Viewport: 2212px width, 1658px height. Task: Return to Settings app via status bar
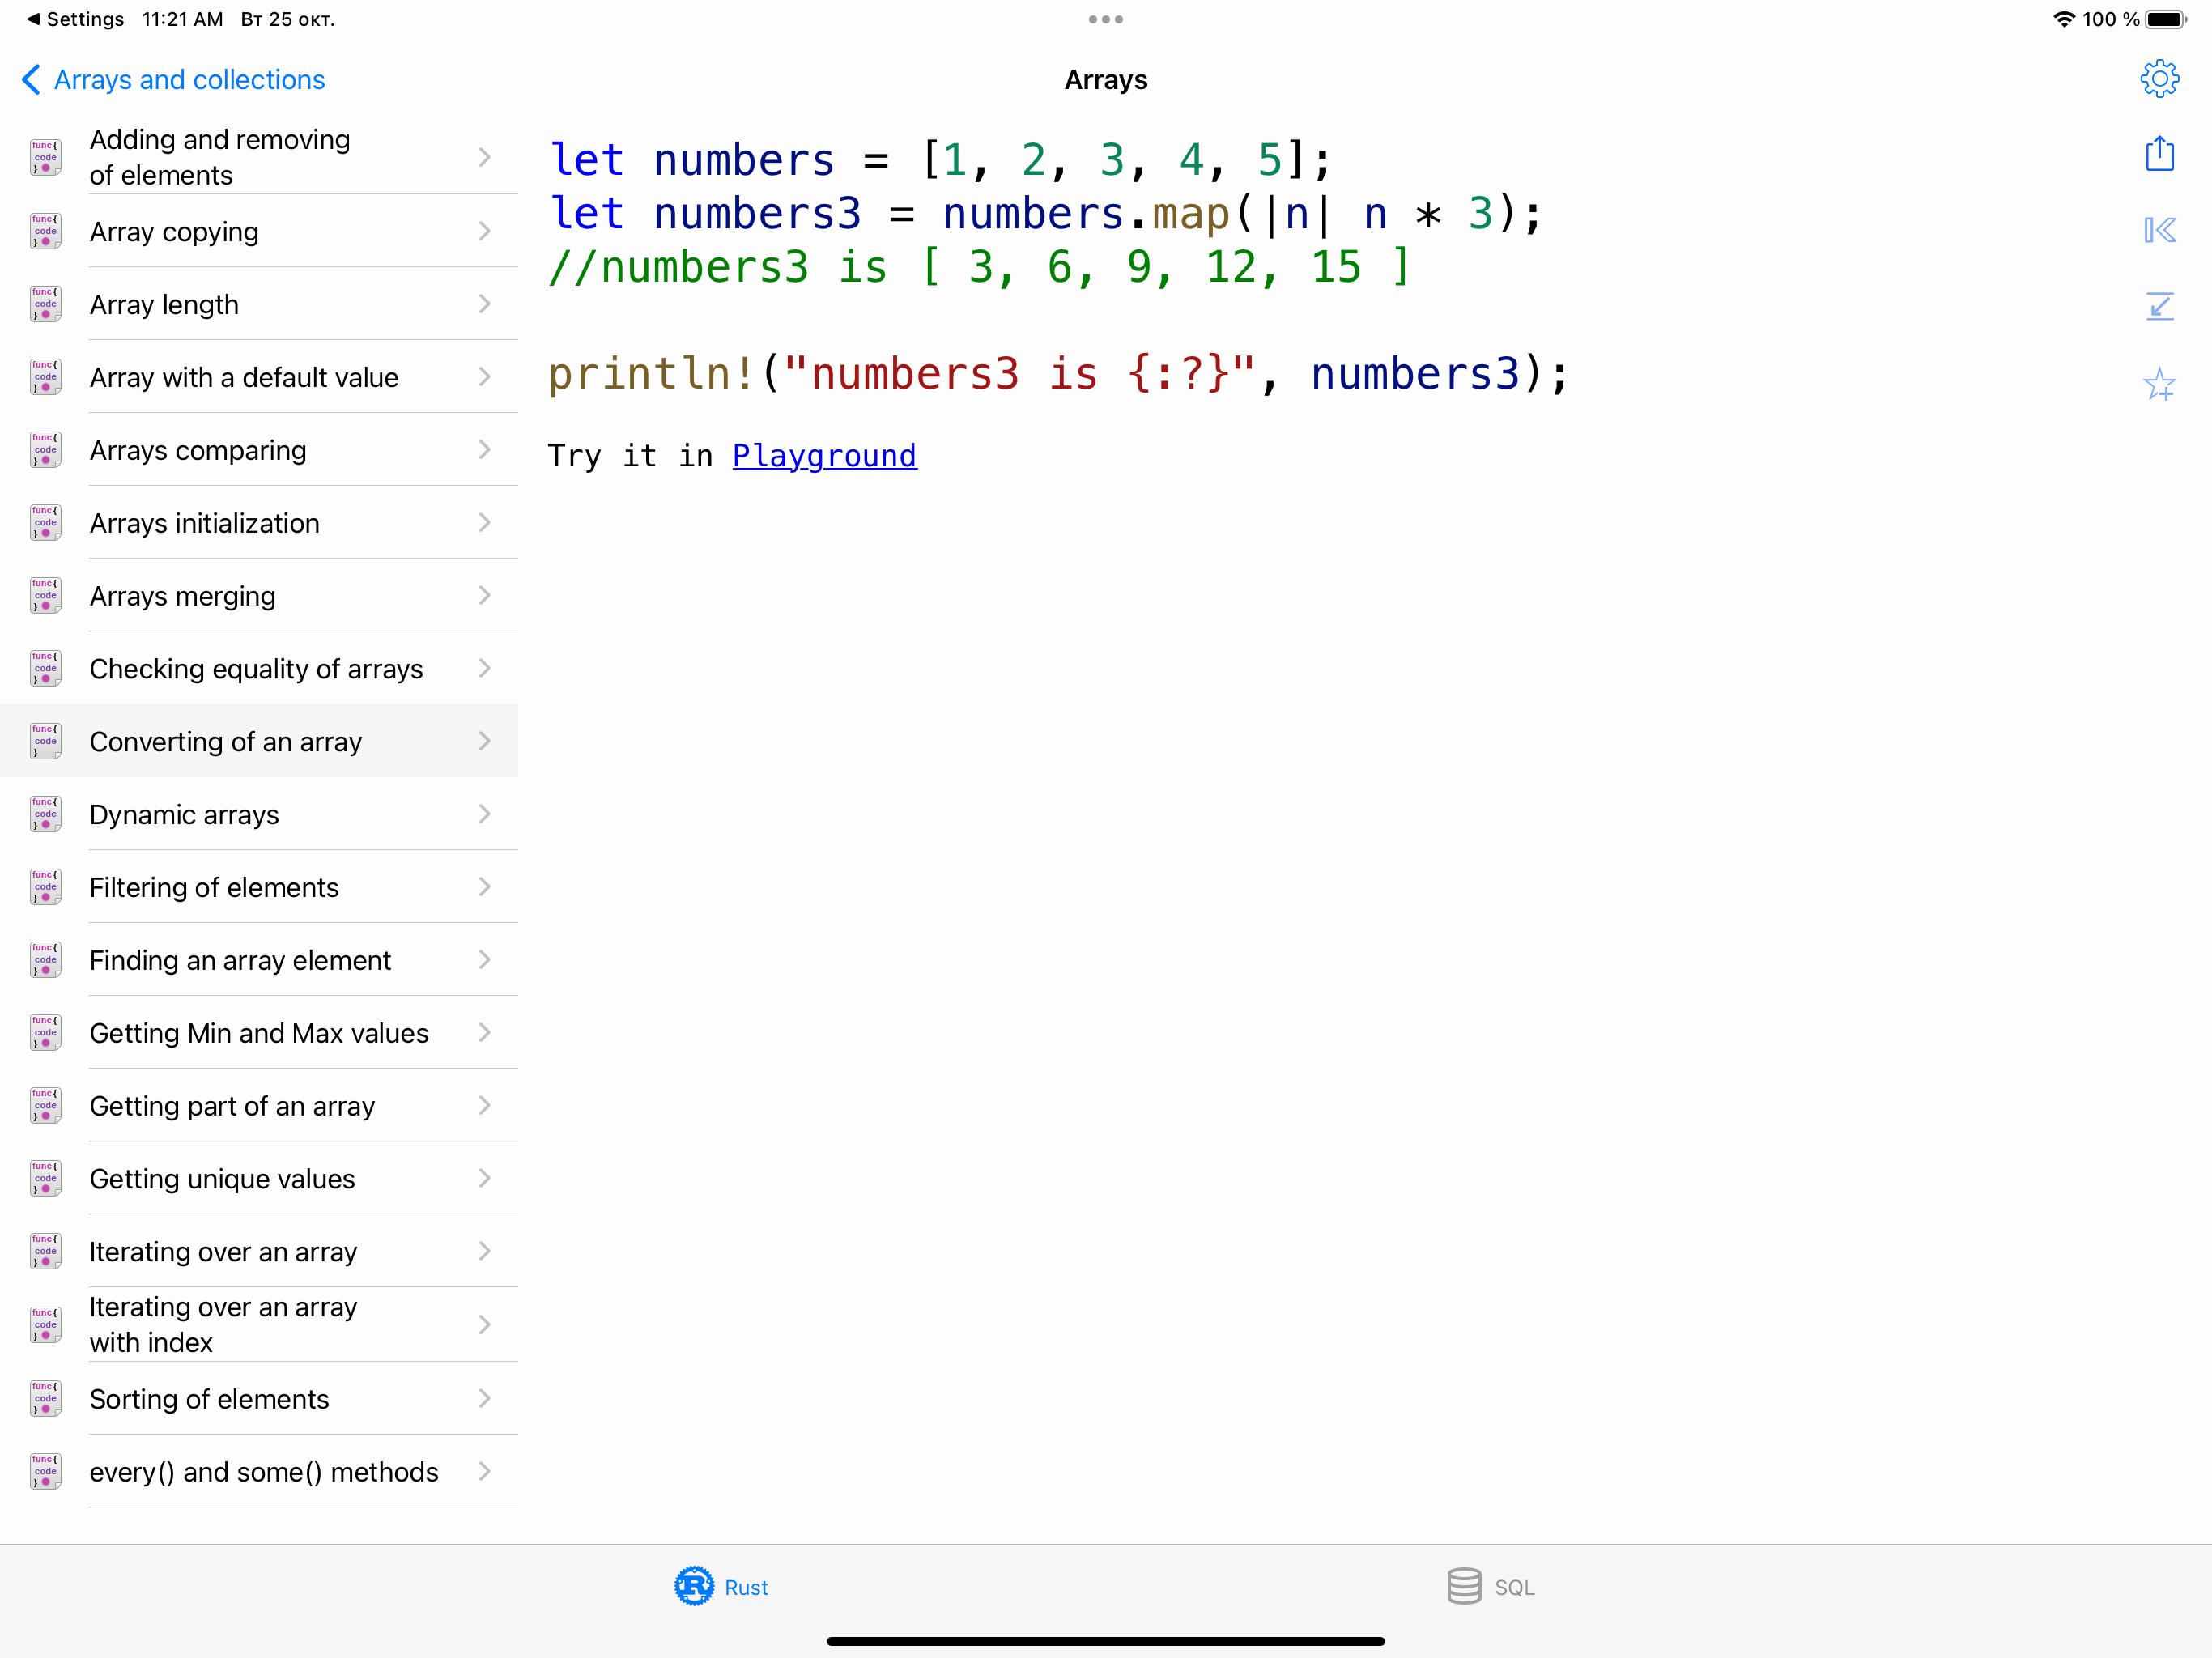75,19
